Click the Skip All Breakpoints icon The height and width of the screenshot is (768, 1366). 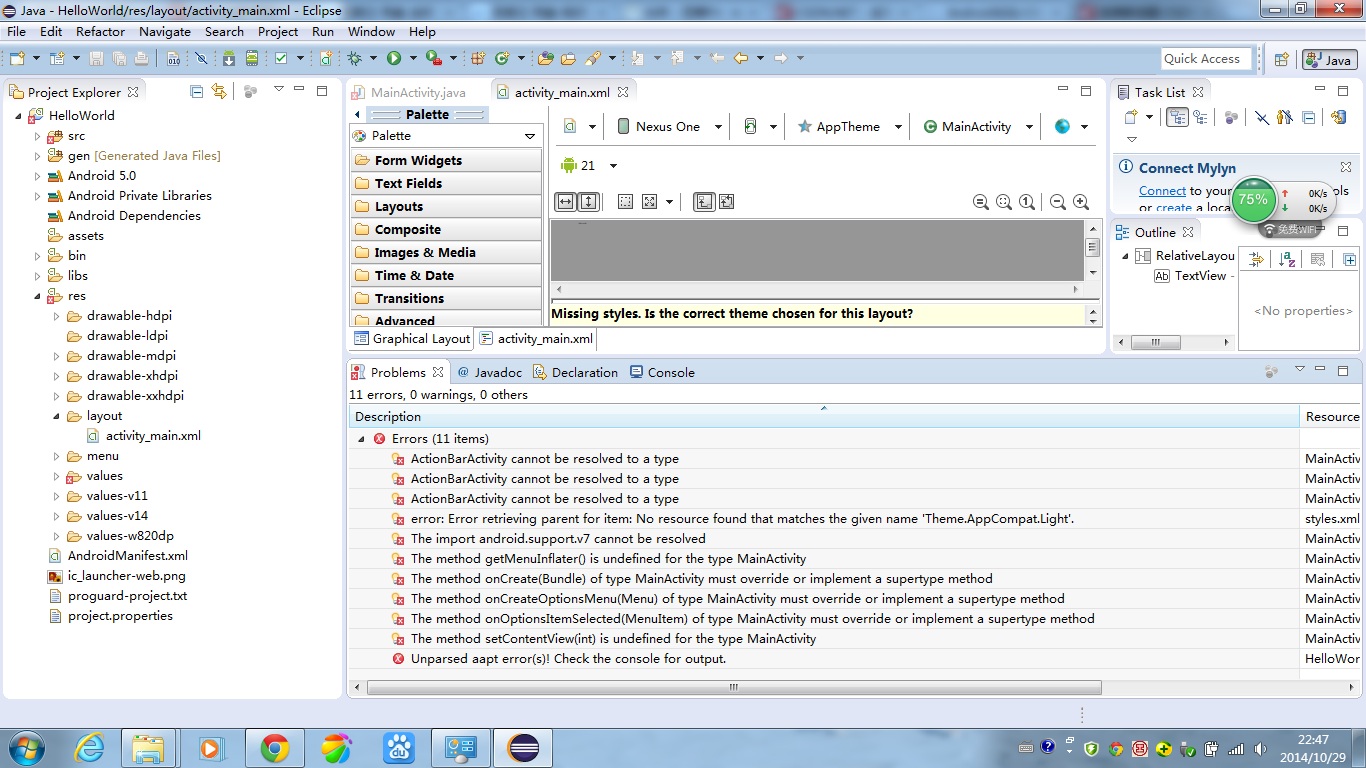click(201, 59)
